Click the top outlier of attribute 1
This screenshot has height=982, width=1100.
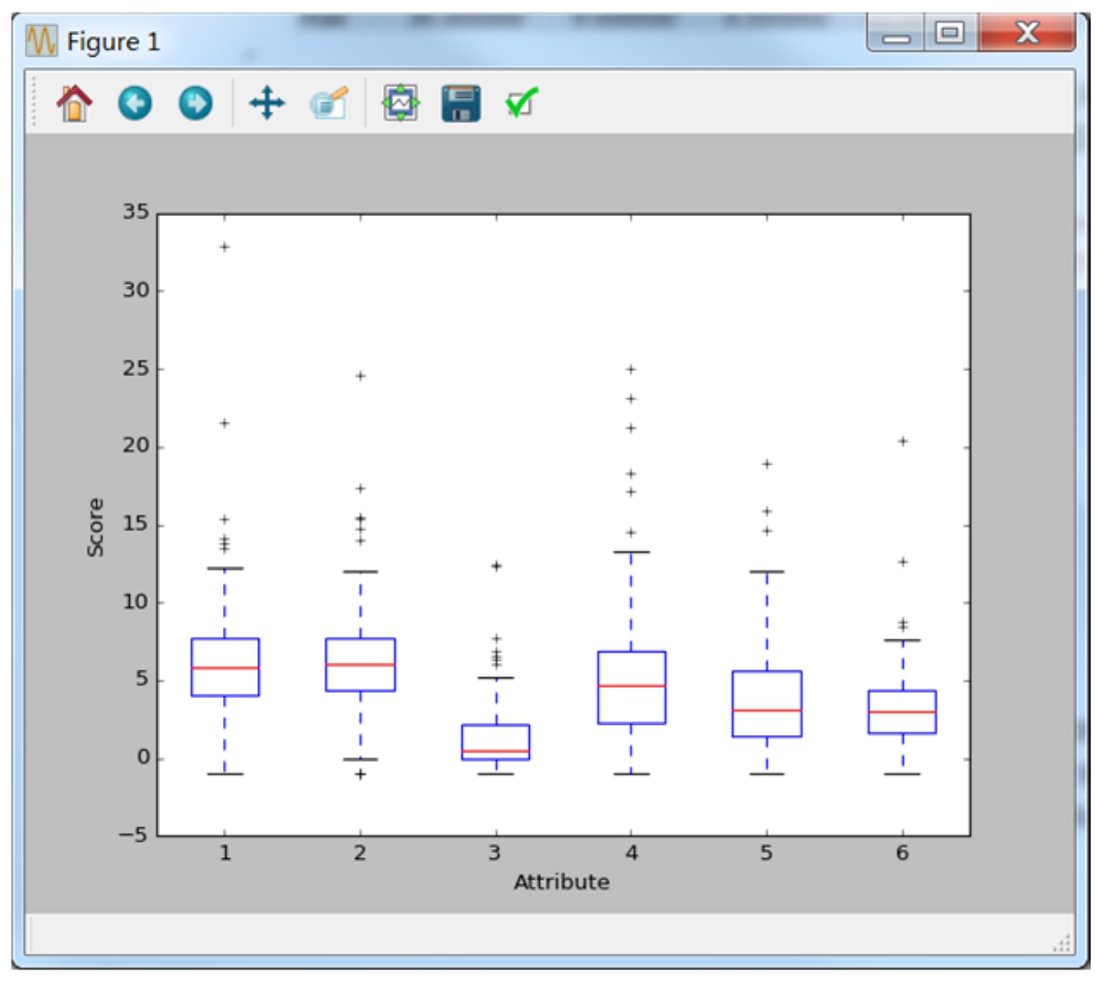pyautogui.click(x=224, y=247)
